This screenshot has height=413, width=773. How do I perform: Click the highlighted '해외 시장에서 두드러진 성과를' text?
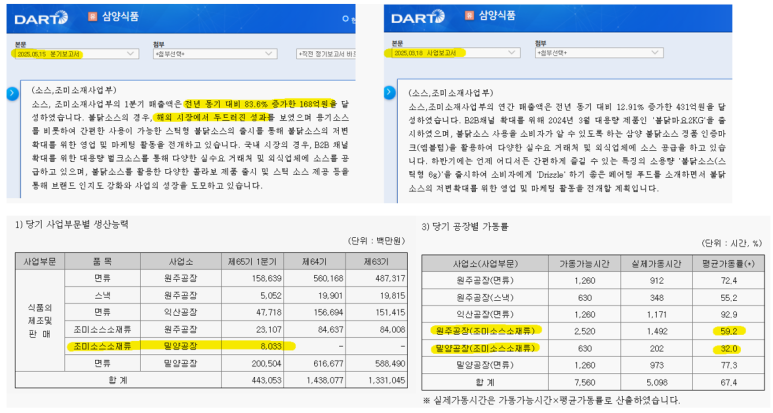213,117
